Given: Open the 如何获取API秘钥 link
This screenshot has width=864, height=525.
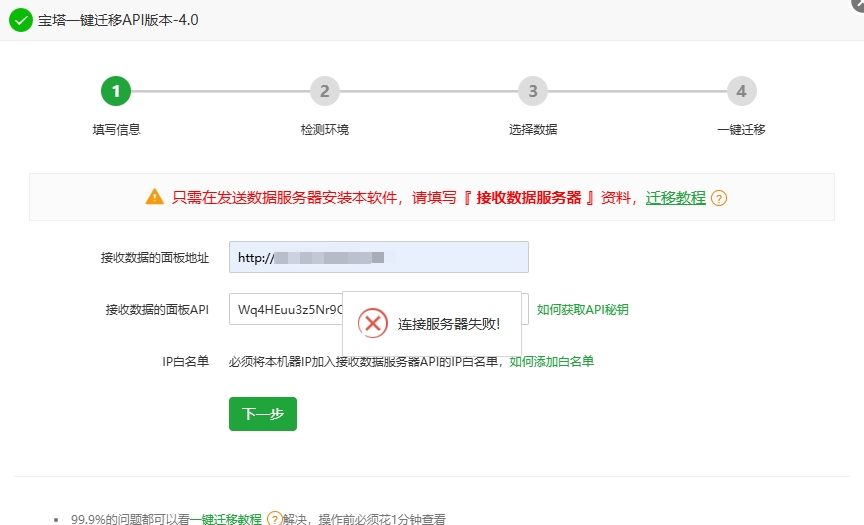Looking at the screenshot, I should [582, 310].
